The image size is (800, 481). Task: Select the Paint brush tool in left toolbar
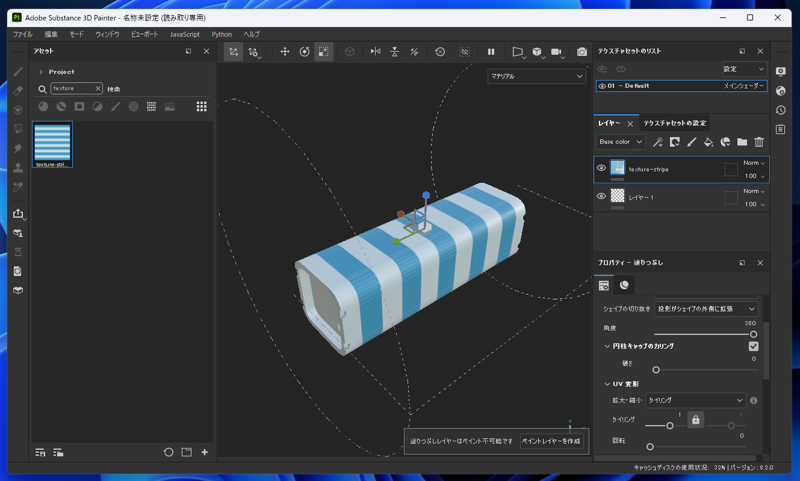tap(18, 71)
